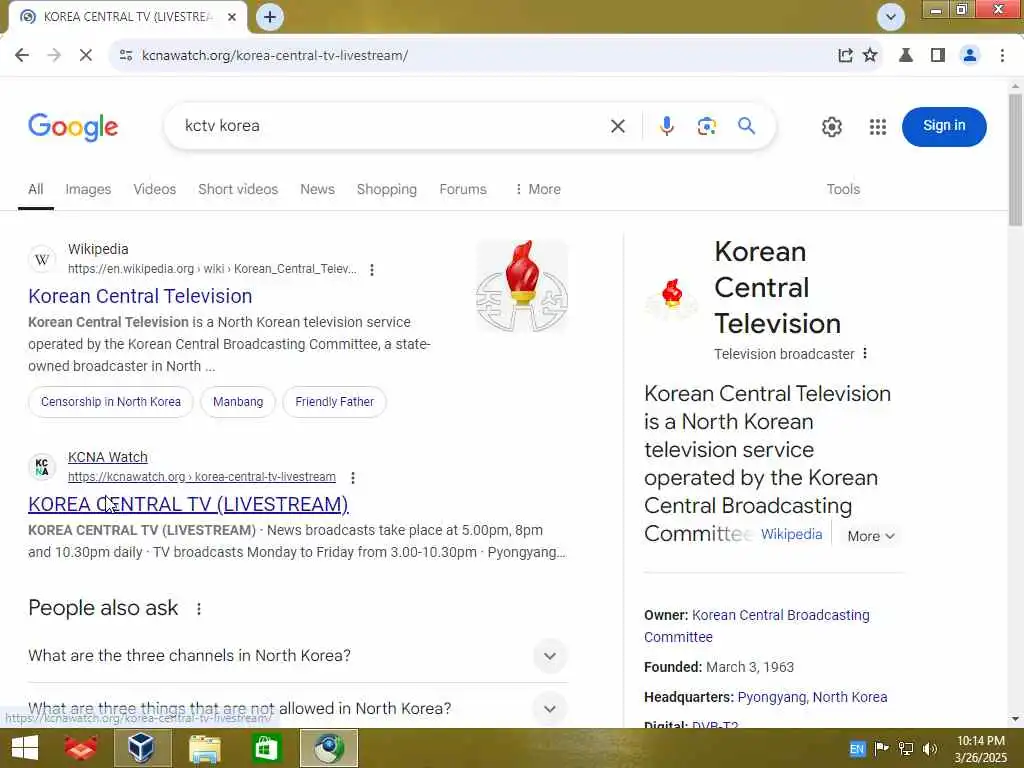Viewport: 1024px width, 768px height.
Task: Click the KCNA Watch site favicon
Action: click(42, 467)
